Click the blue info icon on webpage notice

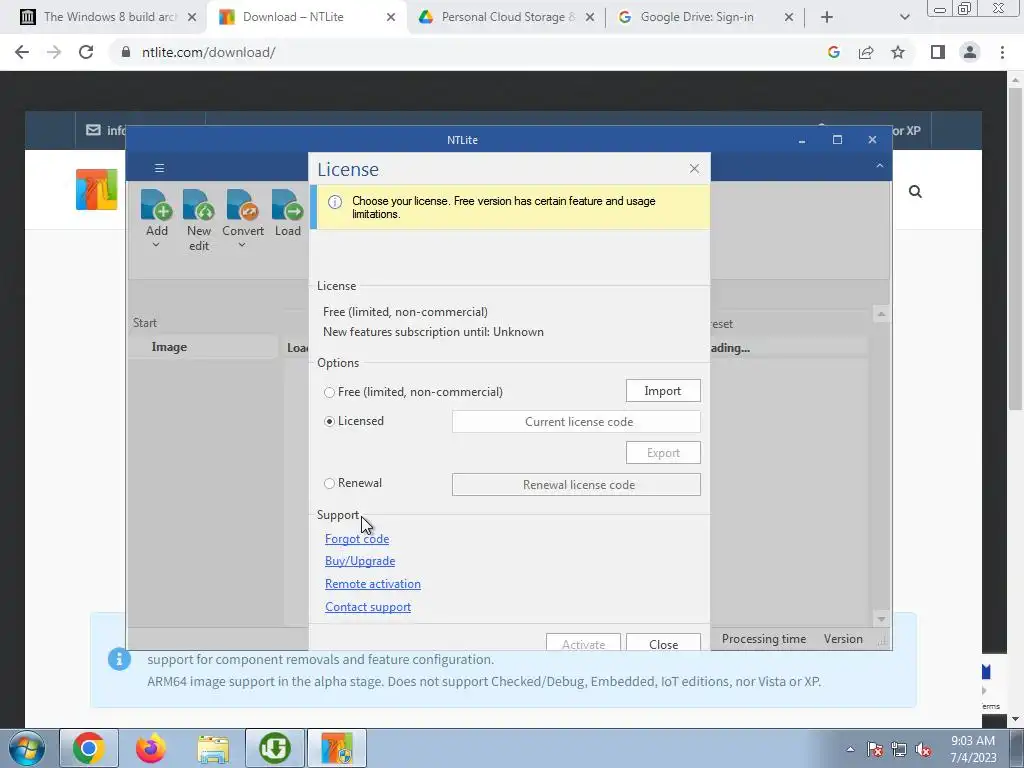119,659
